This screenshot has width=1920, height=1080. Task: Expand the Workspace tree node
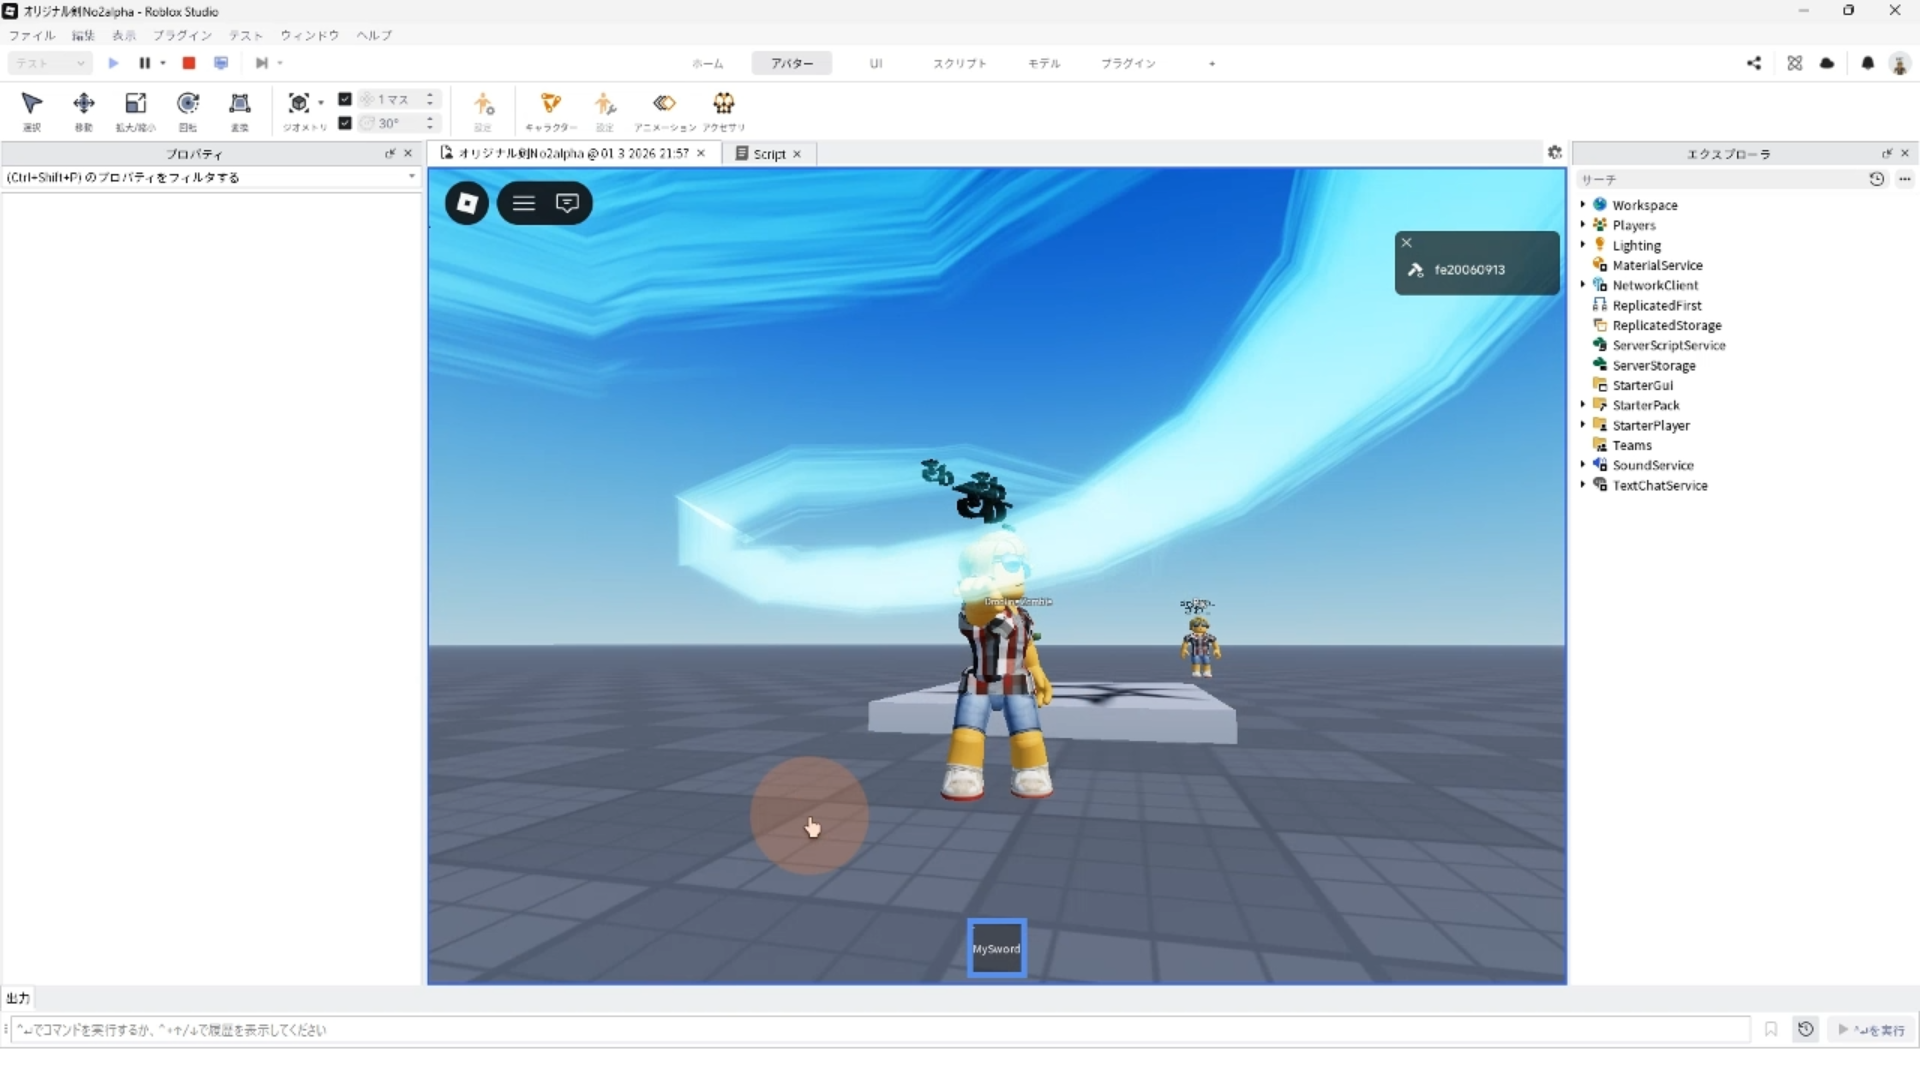1583,204
